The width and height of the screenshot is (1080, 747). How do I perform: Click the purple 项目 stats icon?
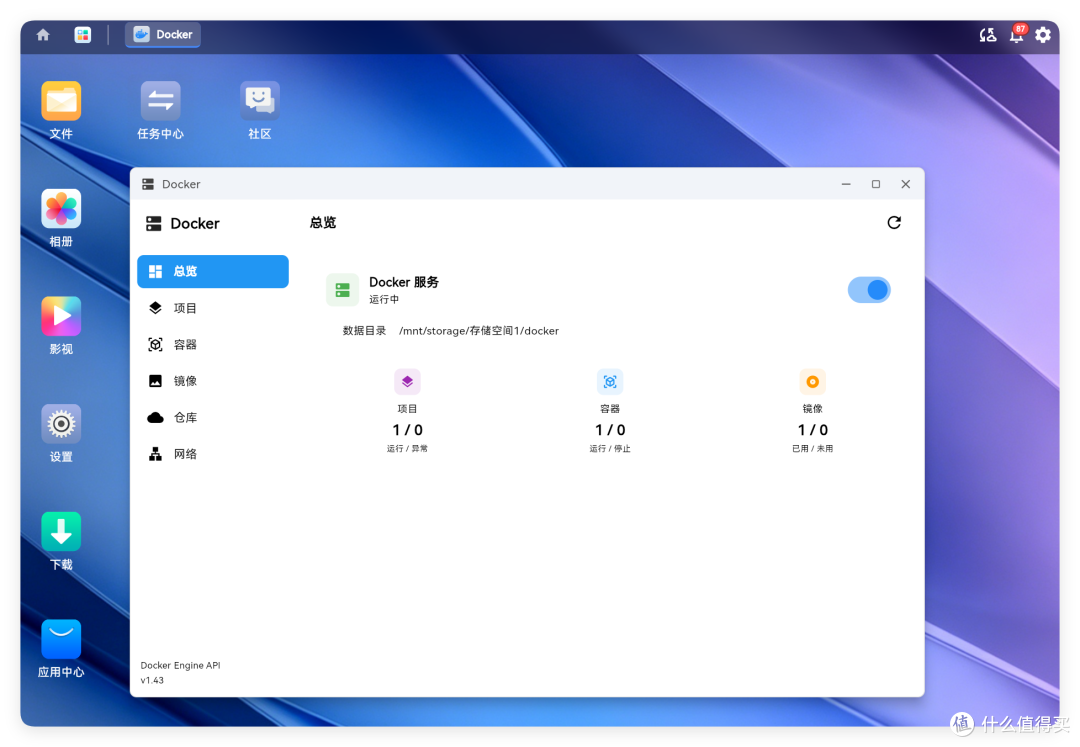[407, 381]
